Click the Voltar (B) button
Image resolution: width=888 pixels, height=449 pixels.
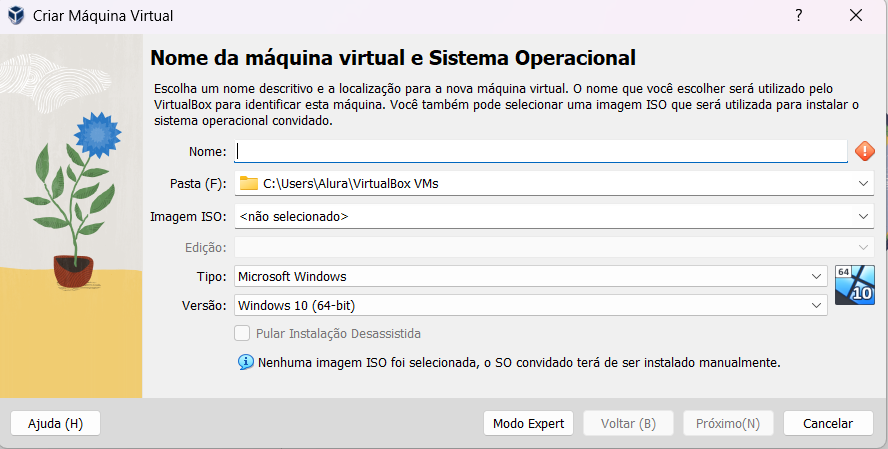628,424
